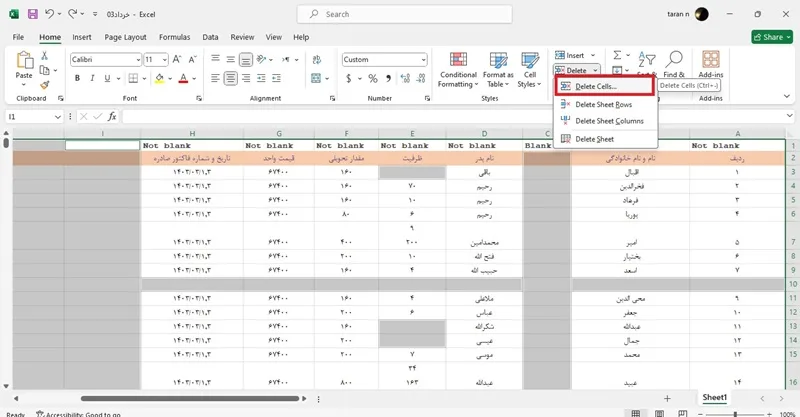The image size is (800, 417).
Task: Click the insert function fx icon
Action: click(x=112, y=116)
